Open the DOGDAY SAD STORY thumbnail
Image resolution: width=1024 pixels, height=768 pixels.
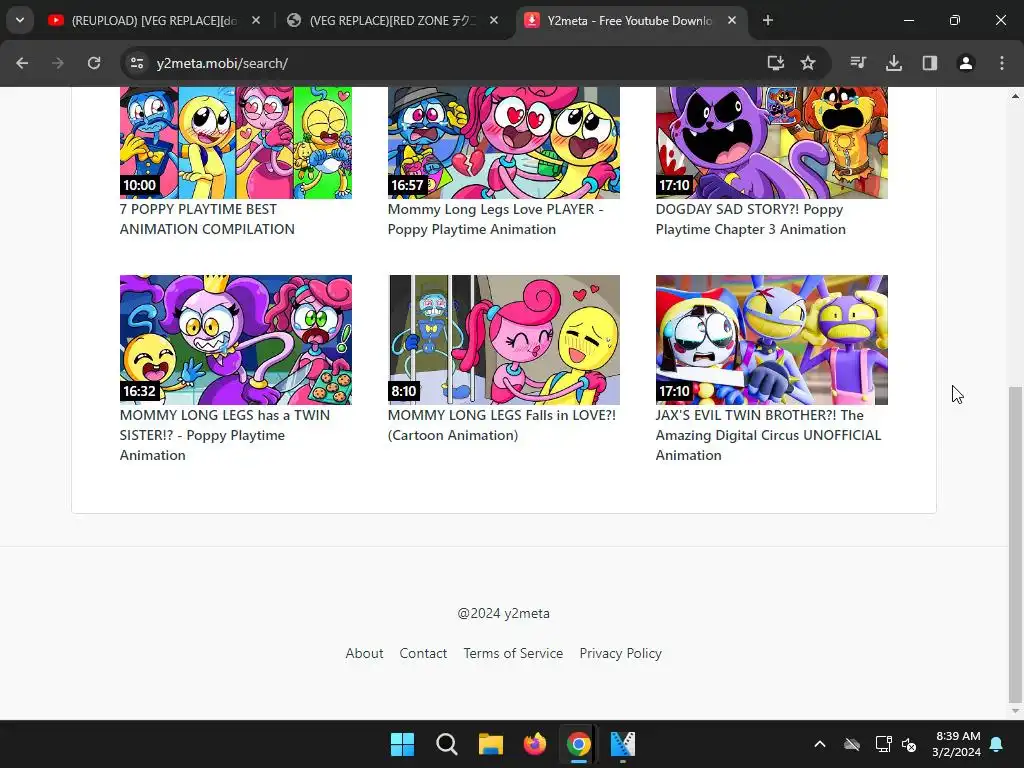pyautogui.click(x=772, y=142)
